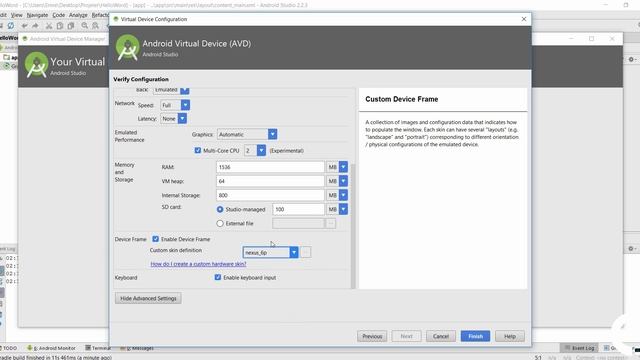640x360 pixels.
Task: Click the Find magnifier toolbar icon
Action: [84, 26]
